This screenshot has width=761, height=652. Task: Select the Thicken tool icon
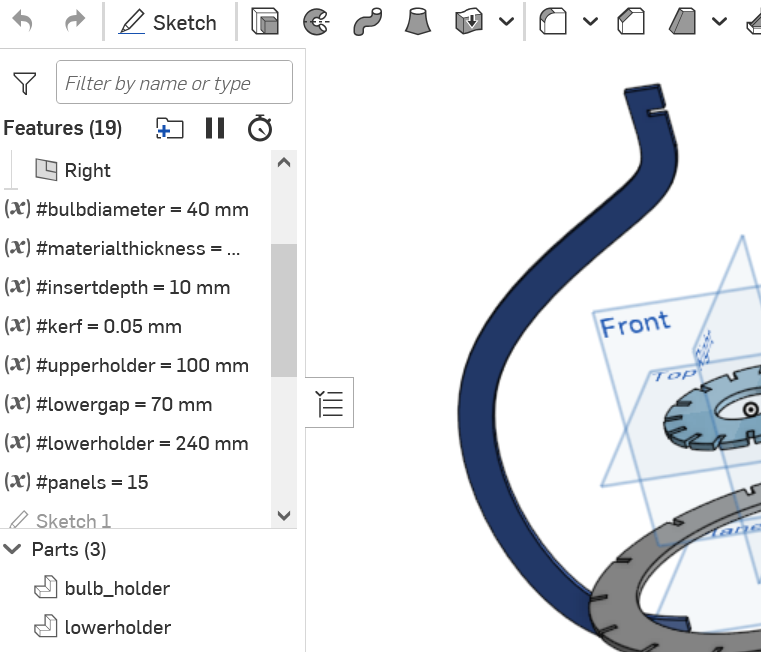point(469,22)
